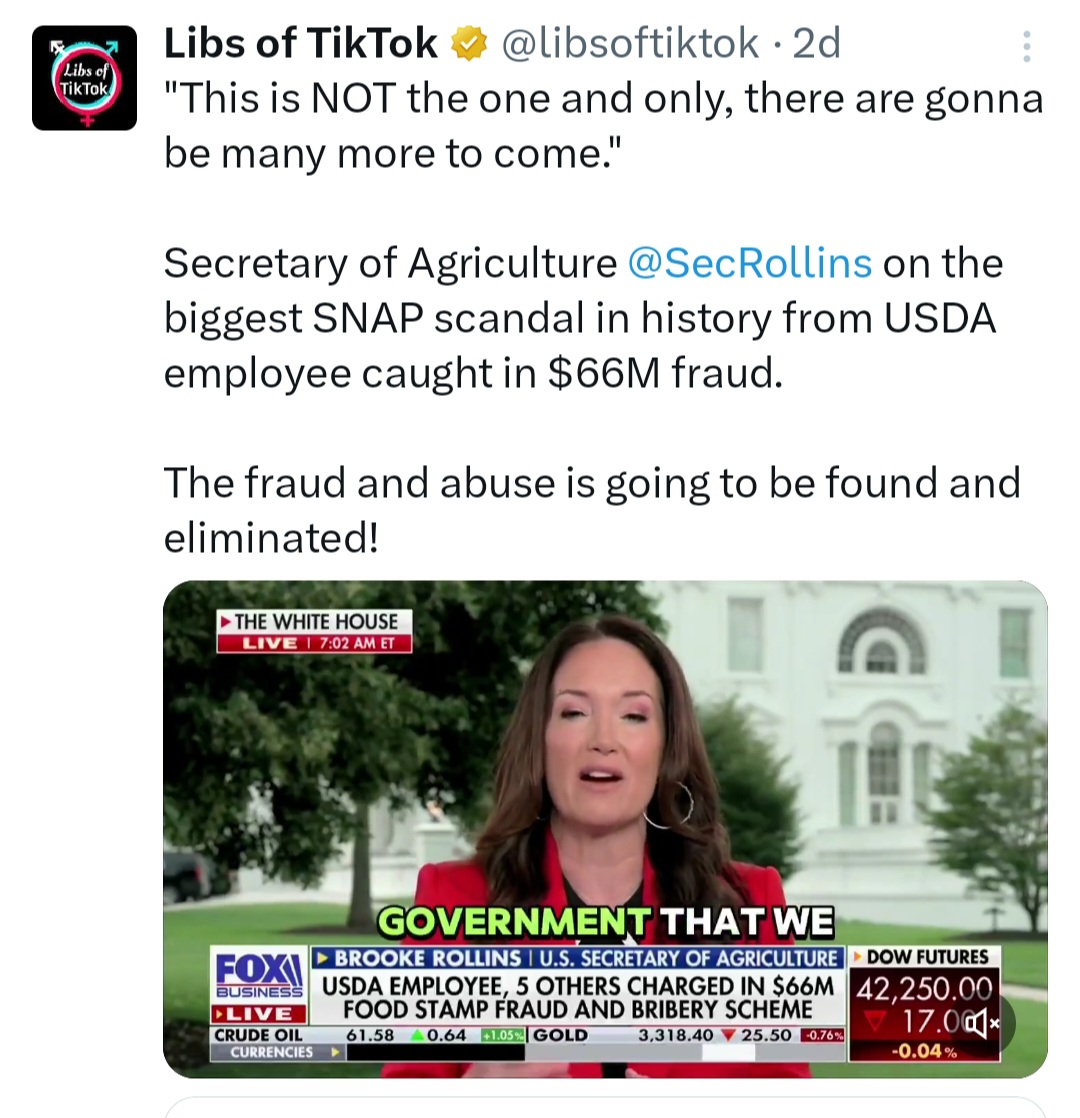
Task: Expand the Currencies arrow in ticker
Action: (x=334, y=1052)
